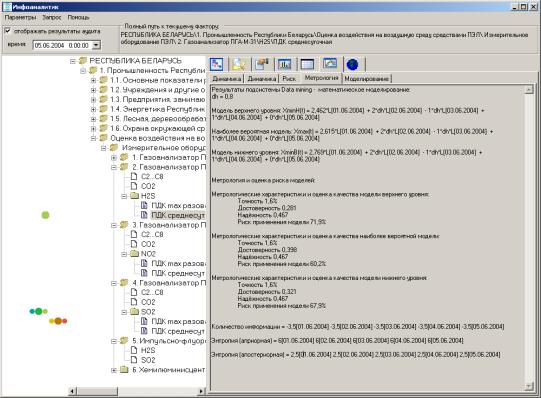541x398 pixels.
Task: Click results pane scroll up arrow
Action: coord(529,90)
